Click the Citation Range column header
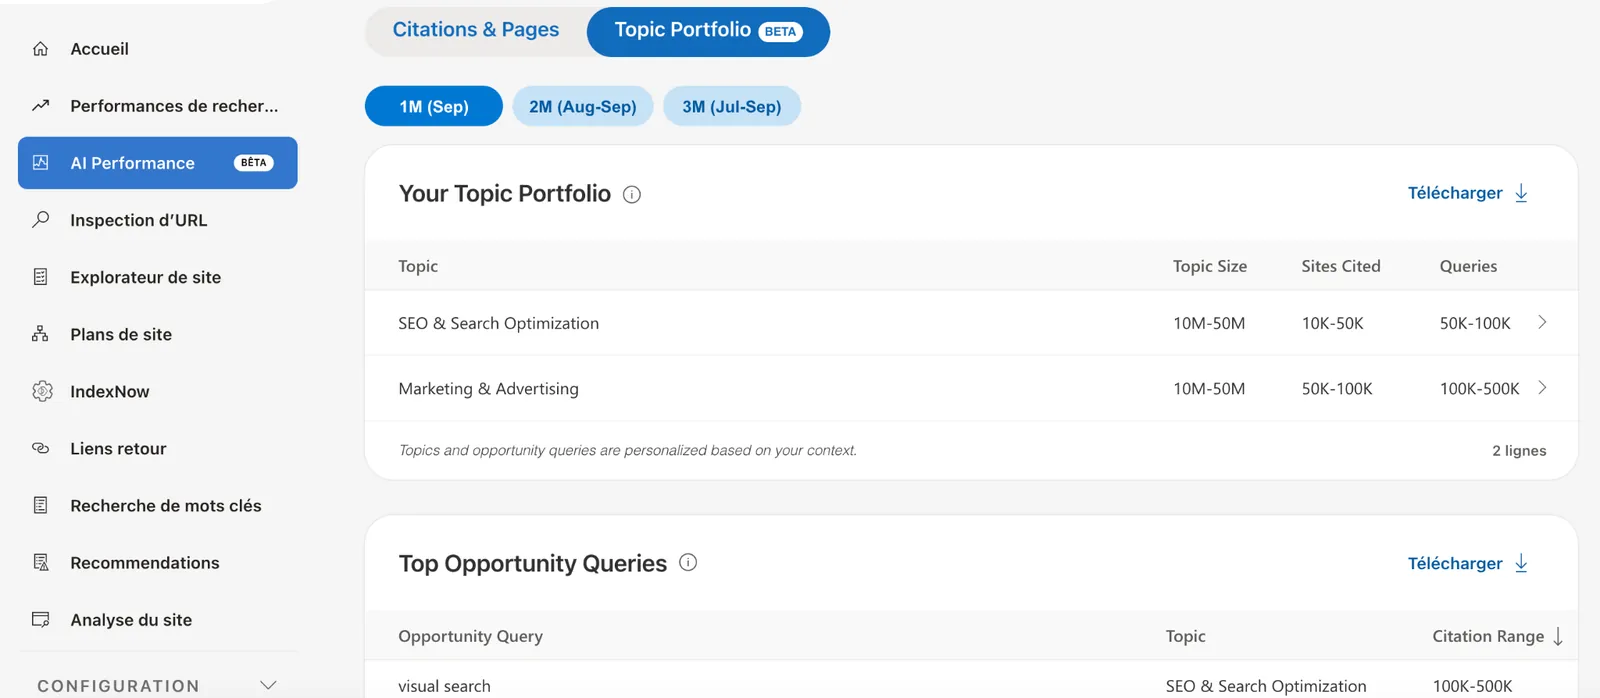The height and width of the screenshot is (698, 1600). pyautogui.click(x=1488, y=636)
